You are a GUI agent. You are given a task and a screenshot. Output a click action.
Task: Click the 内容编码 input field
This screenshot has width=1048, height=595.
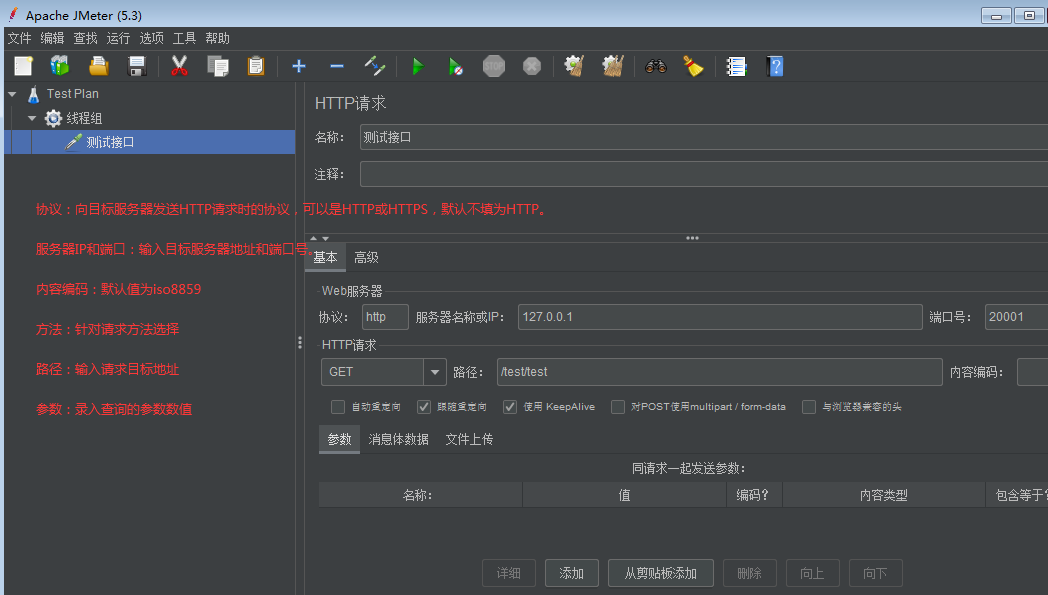coord(1032,372)
